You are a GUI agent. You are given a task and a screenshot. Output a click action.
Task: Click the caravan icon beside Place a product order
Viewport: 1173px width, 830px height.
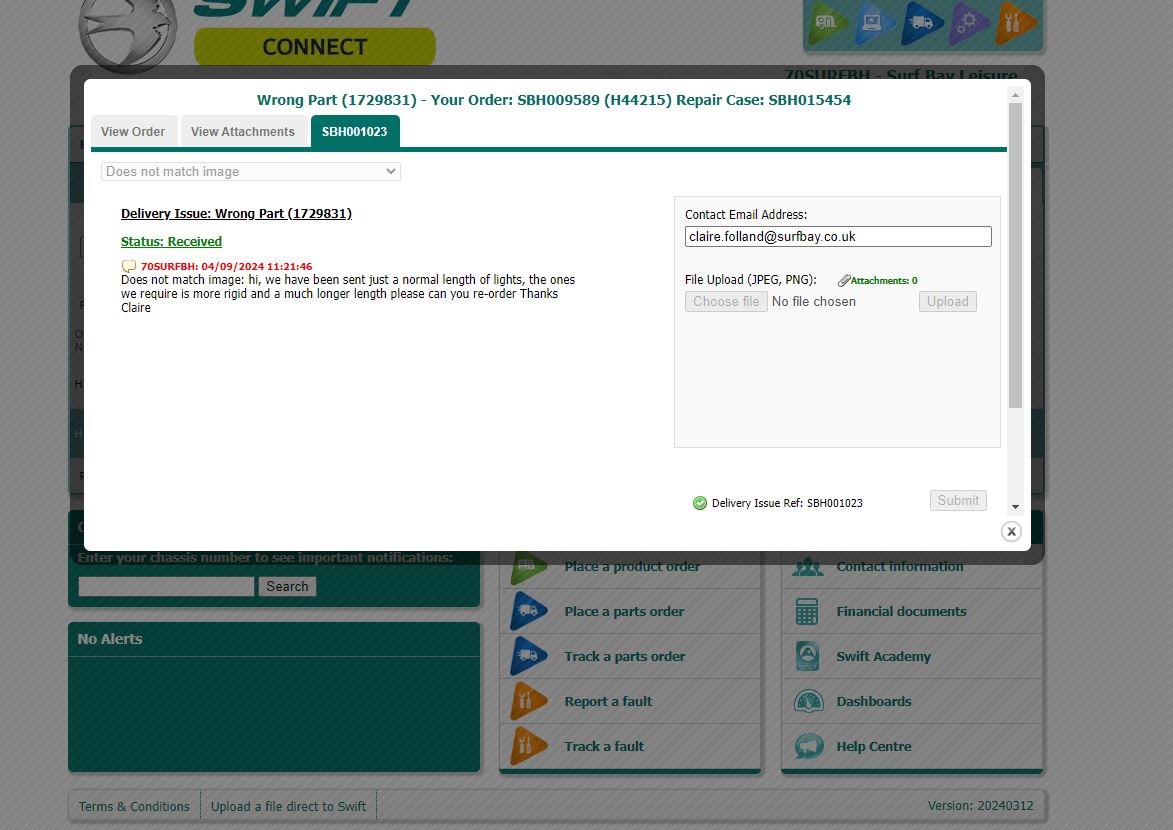coord(528,567)
